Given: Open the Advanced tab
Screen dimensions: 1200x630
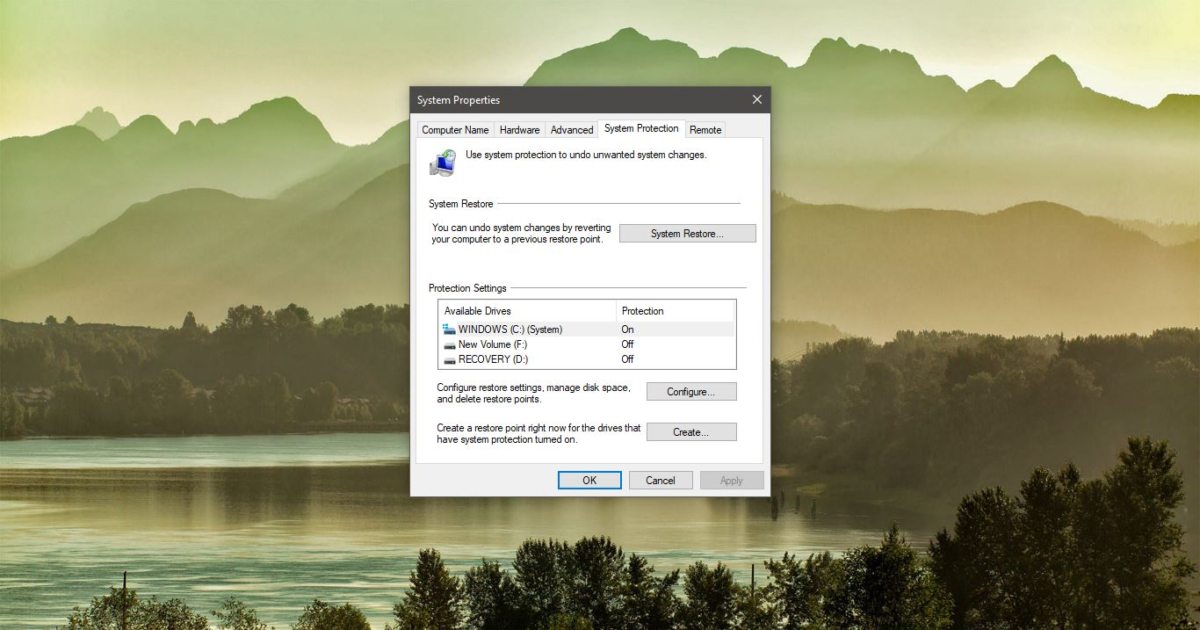Looking at the screenshot, I should coord(571,129).
